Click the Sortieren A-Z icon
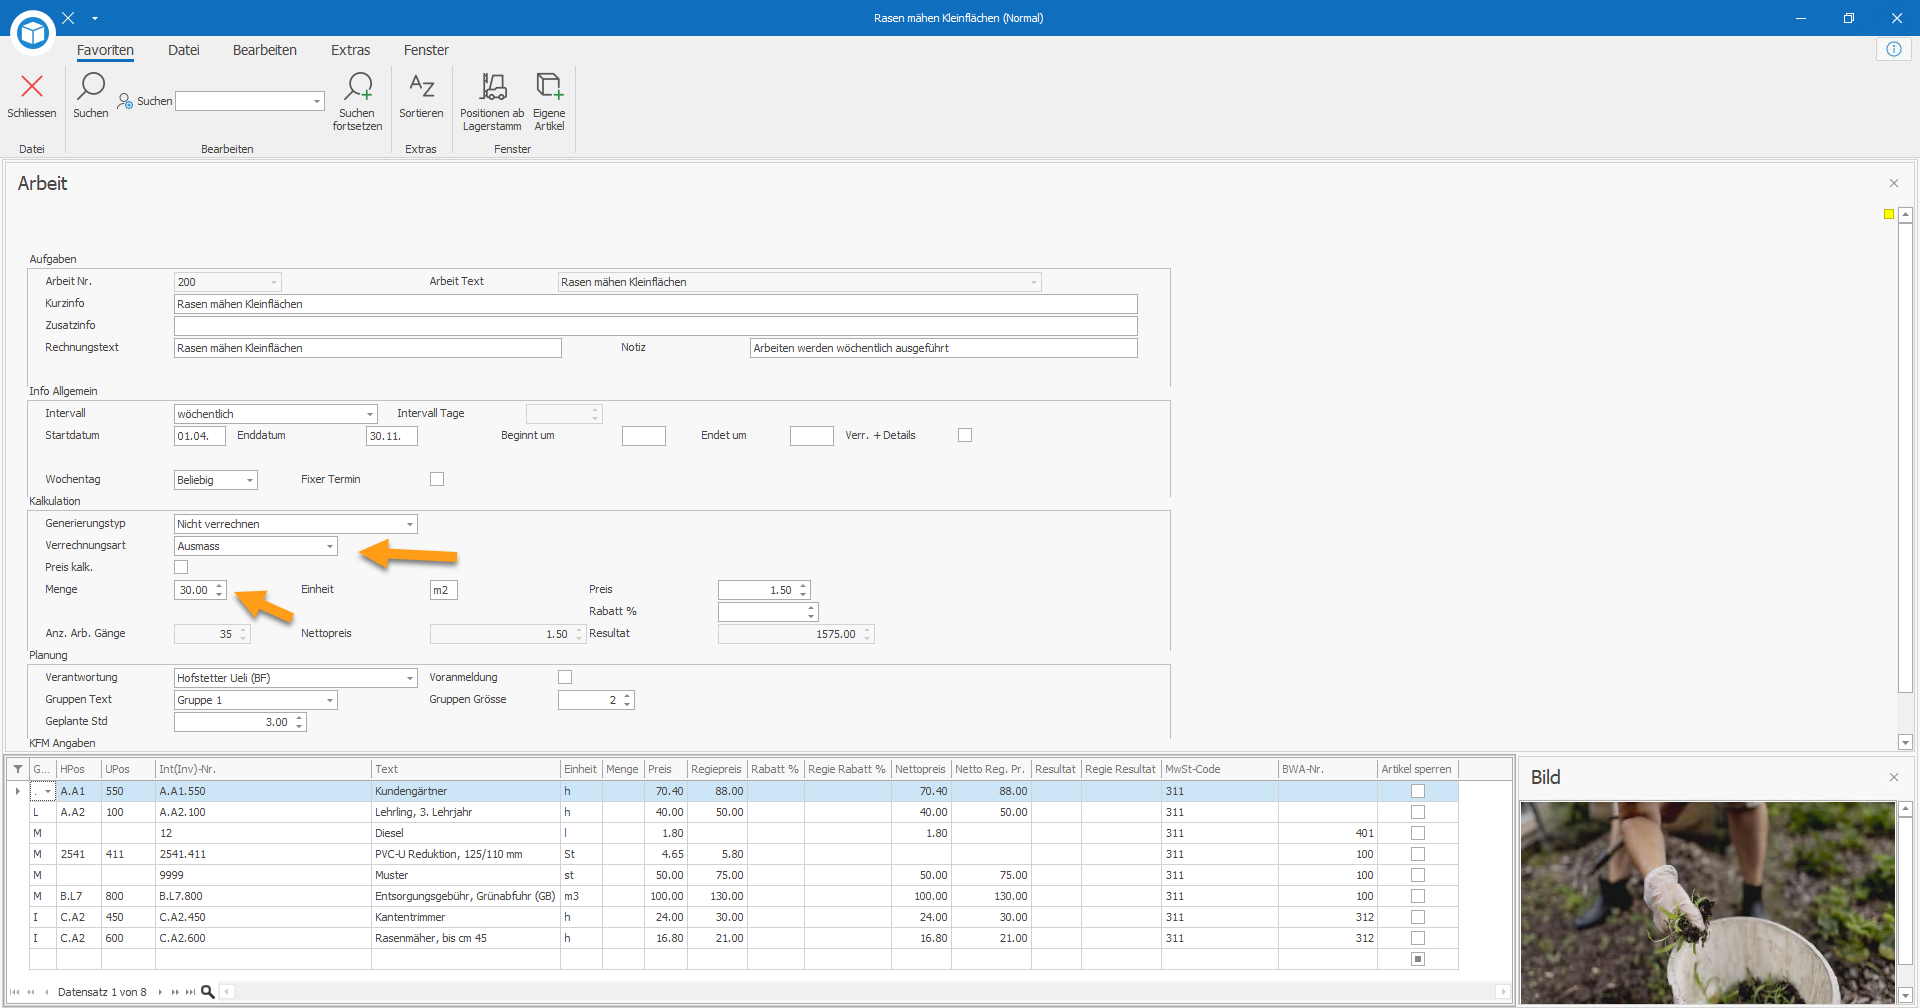Image resolution: width=1920 pixels, height=1008 pixels. [x=421, y=87]
